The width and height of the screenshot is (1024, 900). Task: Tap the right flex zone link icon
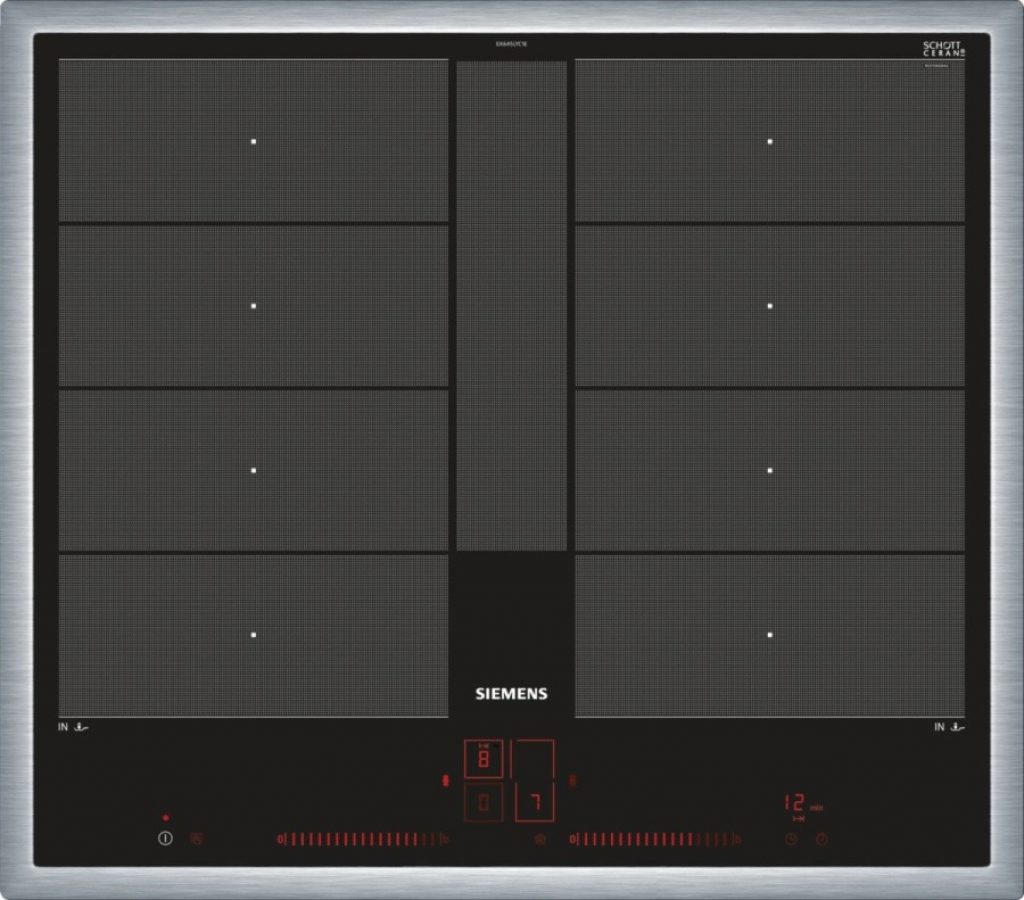(x=572, y=781)
